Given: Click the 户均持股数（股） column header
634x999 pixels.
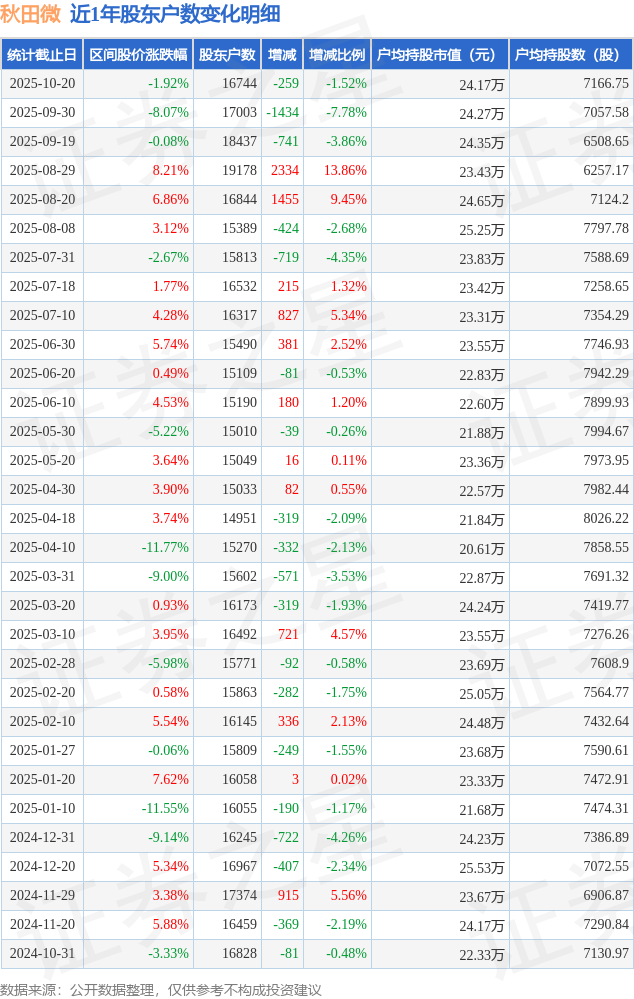Looking at the screenshot, I should (571, 55).
